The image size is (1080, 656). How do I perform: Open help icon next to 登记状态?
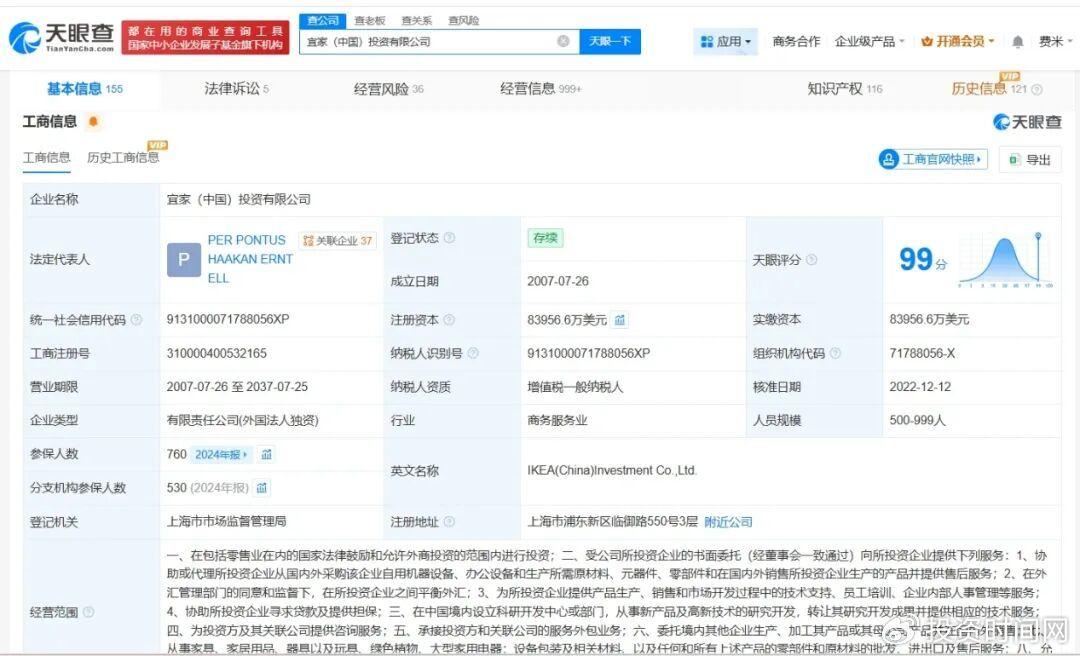(x=449, y=238)
